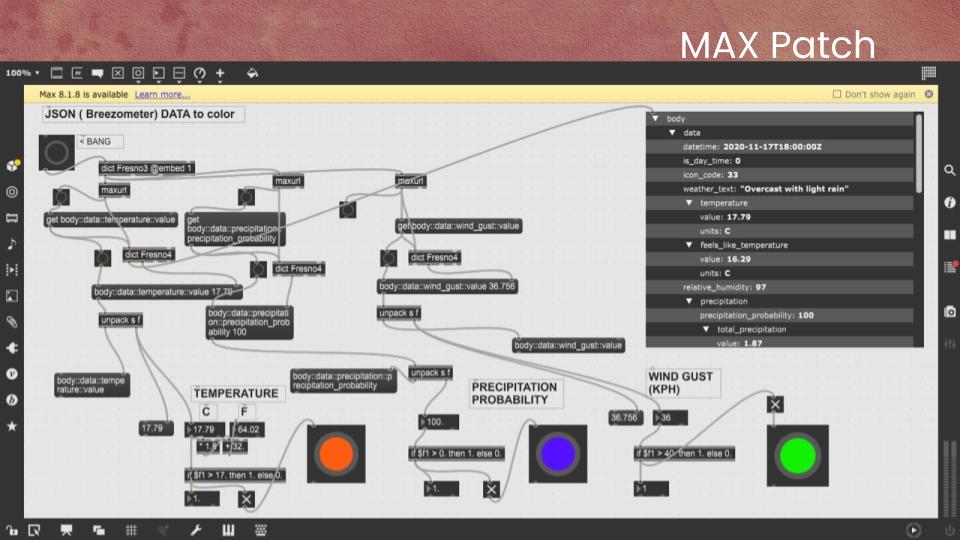Select the F number box showing 64.02

click(x=247, y=430)
